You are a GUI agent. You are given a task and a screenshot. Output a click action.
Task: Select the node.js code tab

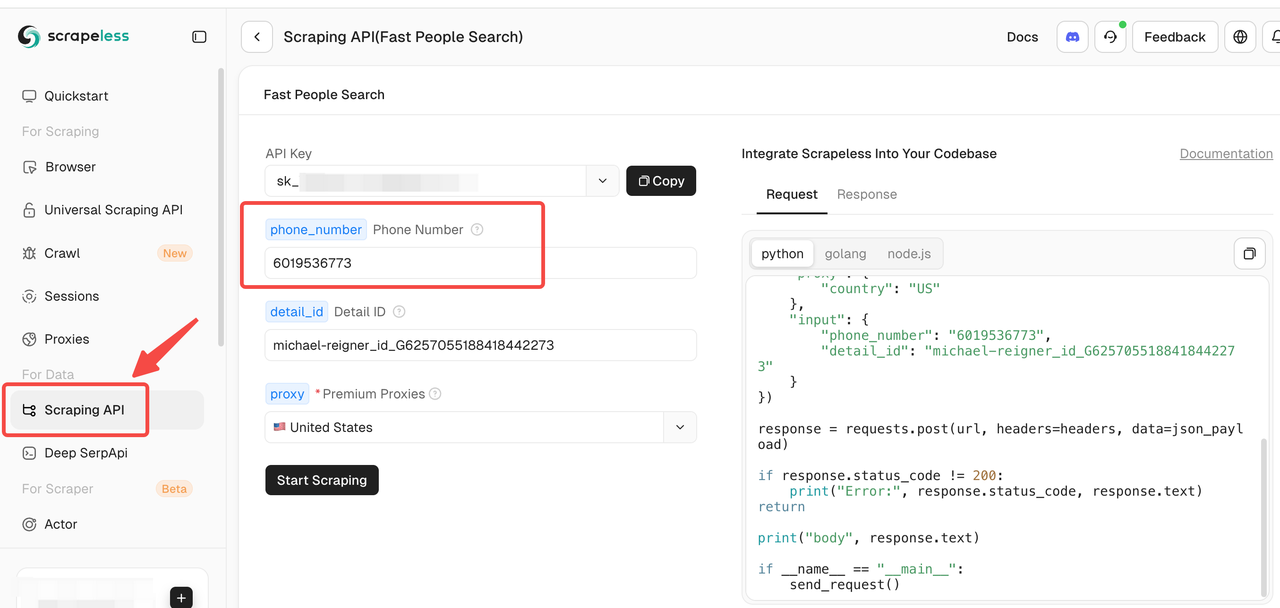[x=909, y=254]
